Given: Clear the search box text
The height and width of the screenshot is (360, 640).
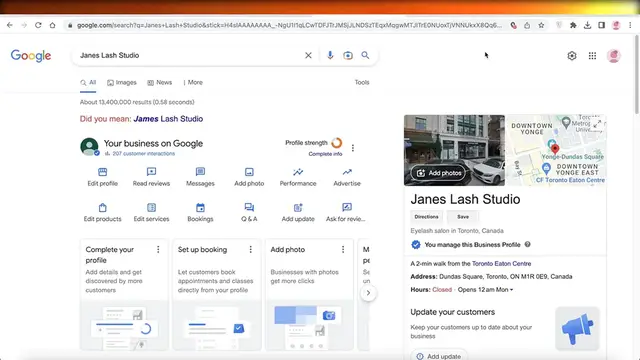Looking at the screenshot, I should pos(308,55).
